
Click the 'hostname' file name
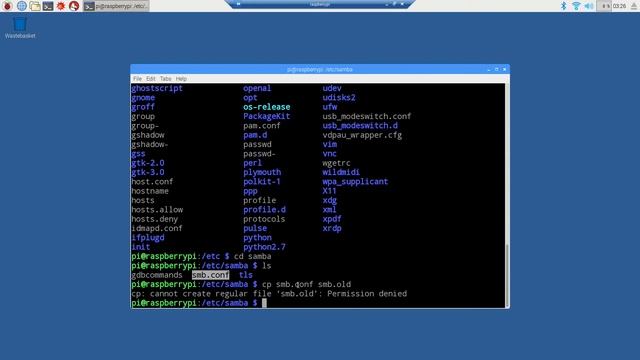pyautogui.click(x=150, y=191)
